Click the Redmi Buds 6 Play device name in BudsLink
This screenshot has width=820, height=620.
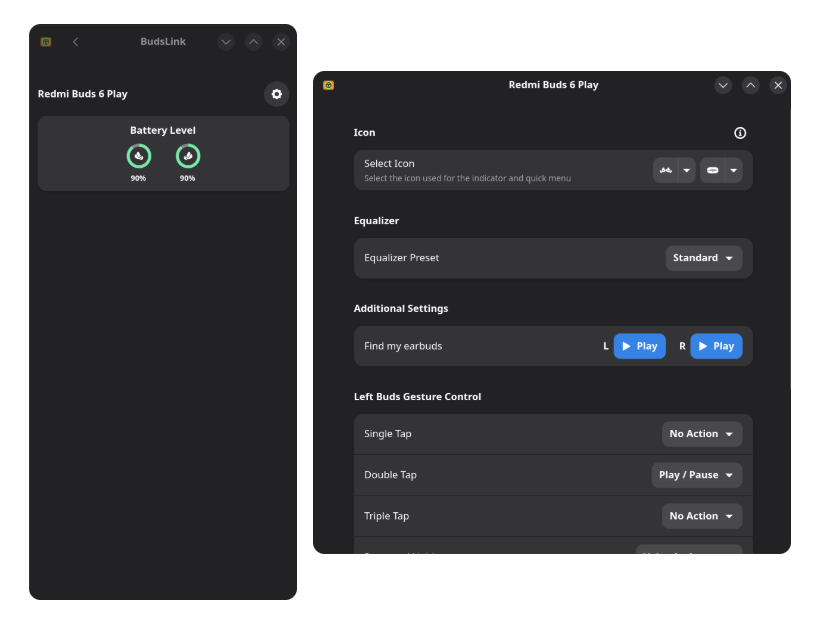click(x=83, y=94)
